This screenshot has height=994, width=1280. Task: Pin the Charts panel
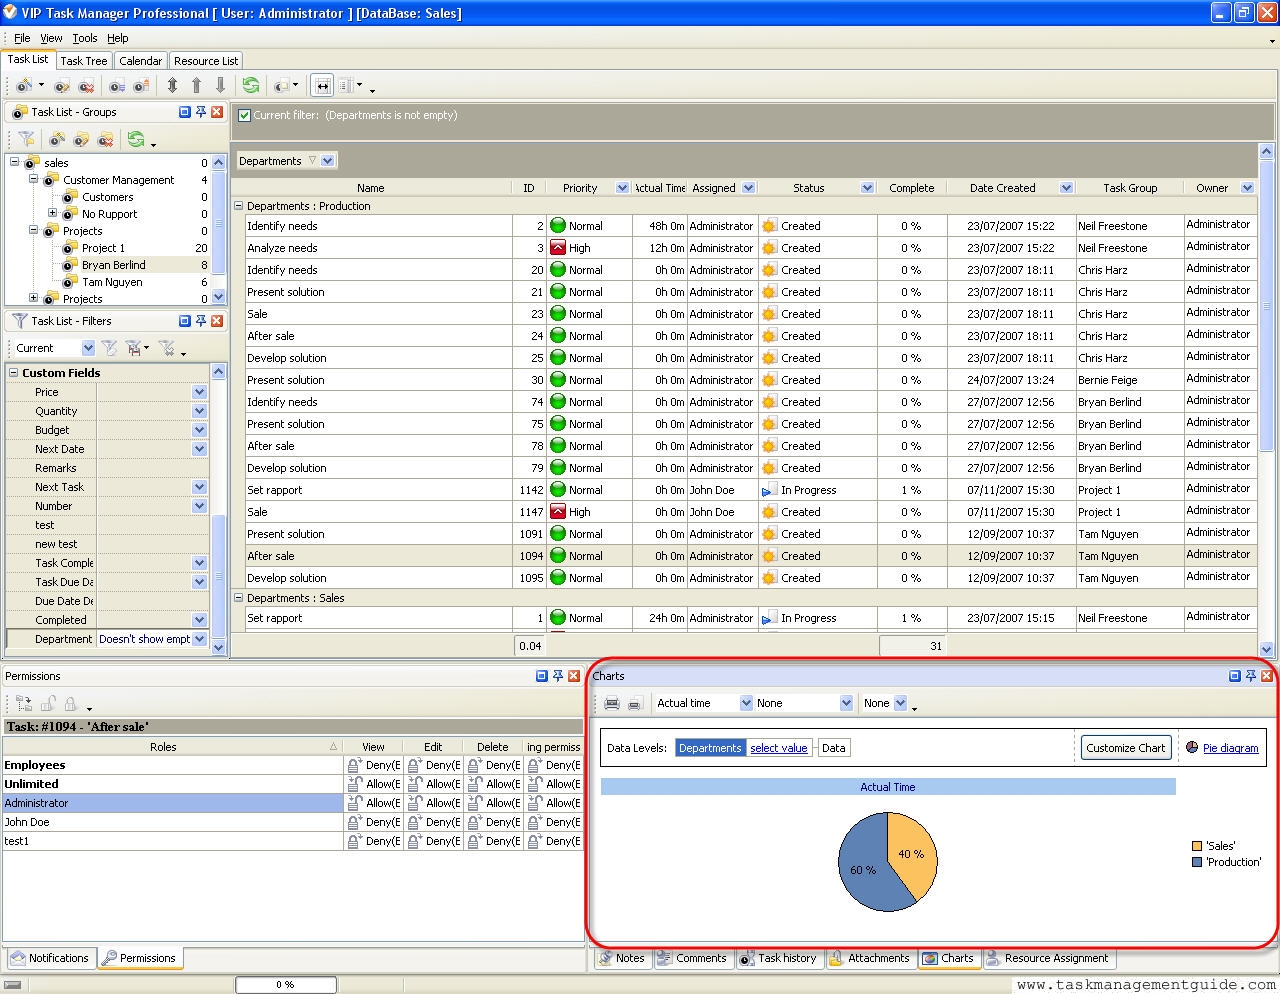coord(1250,676)
